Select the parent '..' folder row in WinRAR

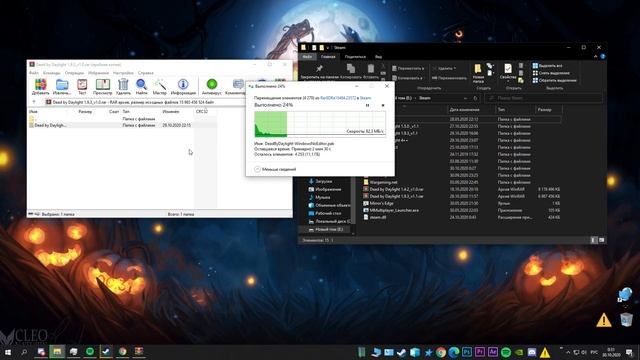click(x=122, y=119)
